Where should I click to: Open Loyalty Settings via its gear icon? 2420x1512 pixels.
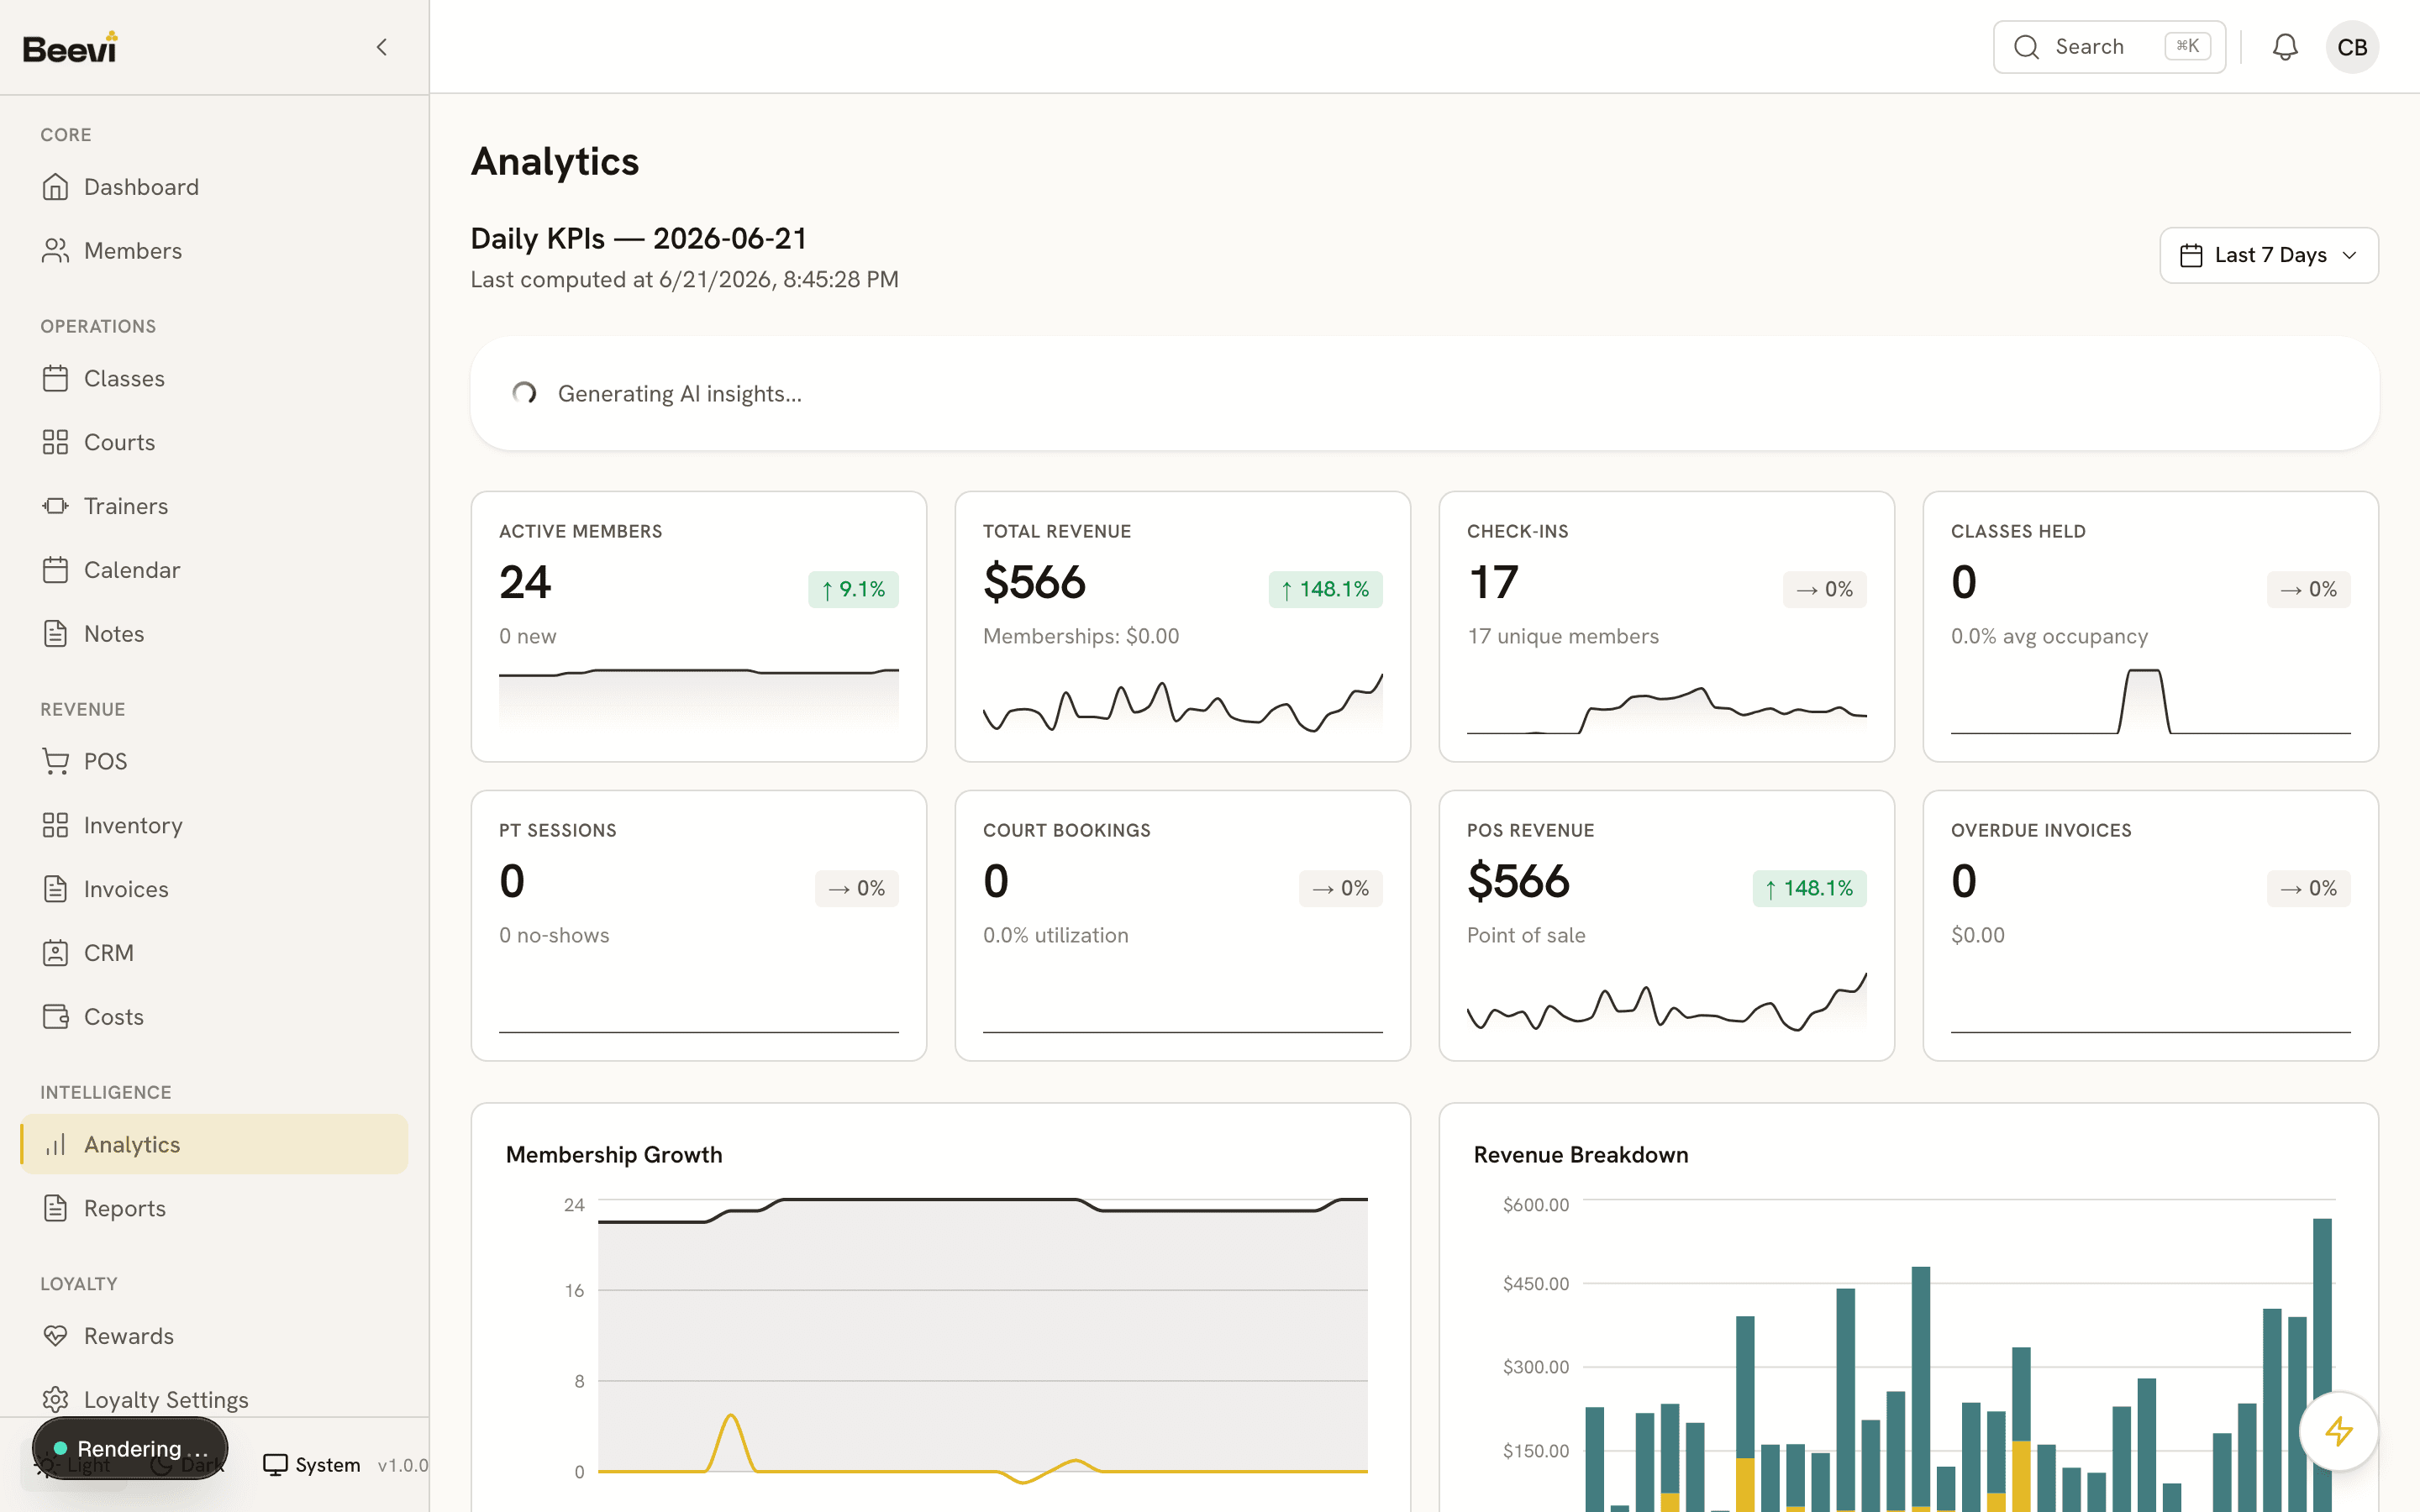tap(55, 1400)
